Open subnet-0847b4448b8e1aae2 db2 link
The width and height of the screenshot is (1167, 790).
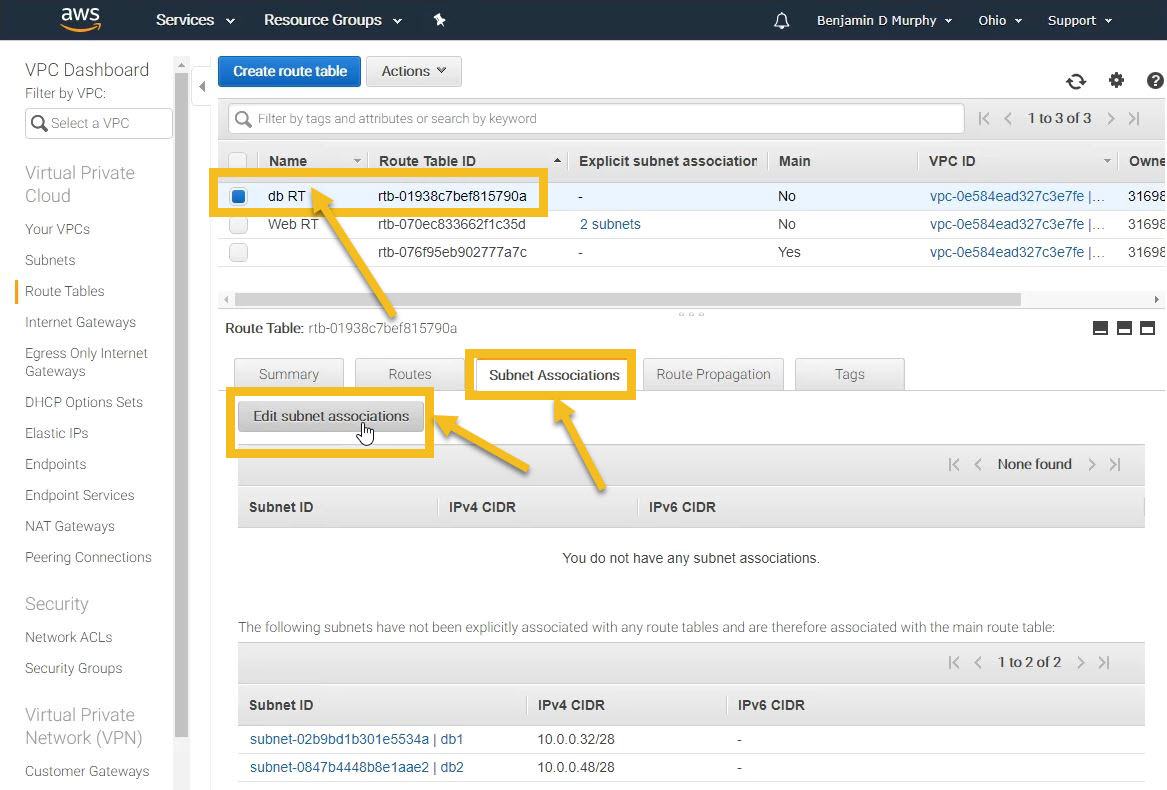(357, 767)
